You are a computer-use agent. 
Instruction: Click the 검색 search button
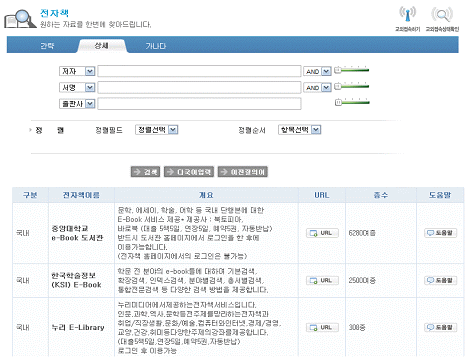pos(145,172)
